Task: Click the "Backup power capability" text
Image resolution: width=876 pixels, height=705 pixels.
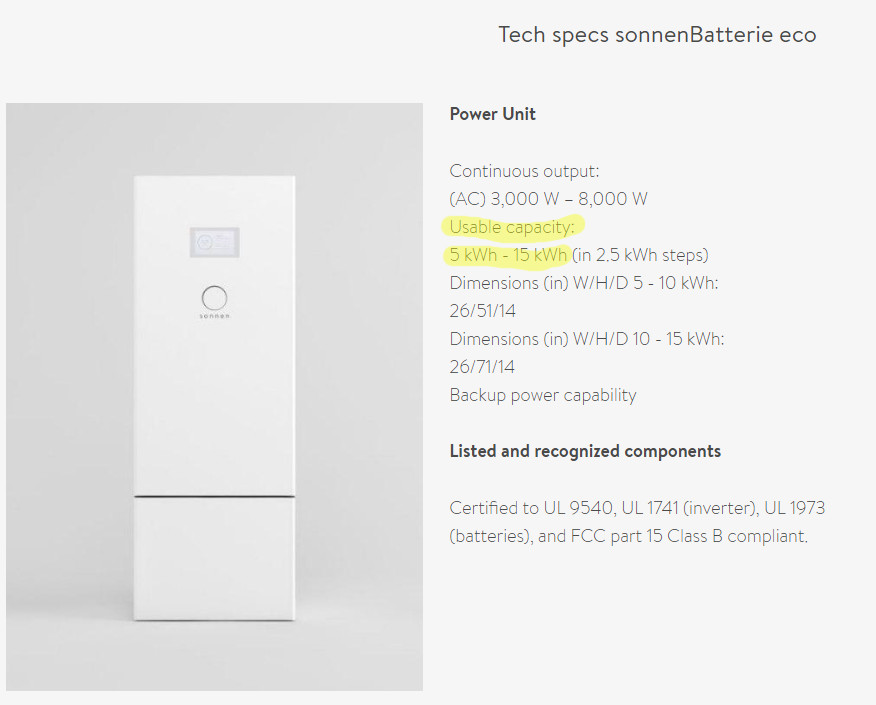Action: coord(543,395)
